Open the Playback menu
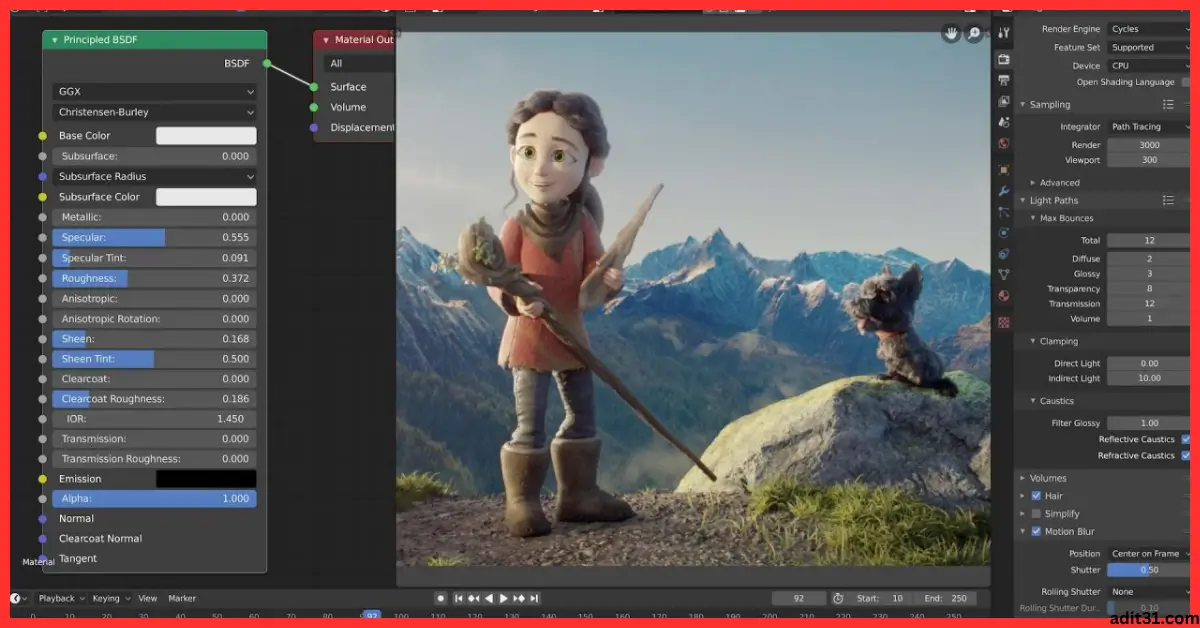This screenshot has height=628, width=1200. coord(60,598)
